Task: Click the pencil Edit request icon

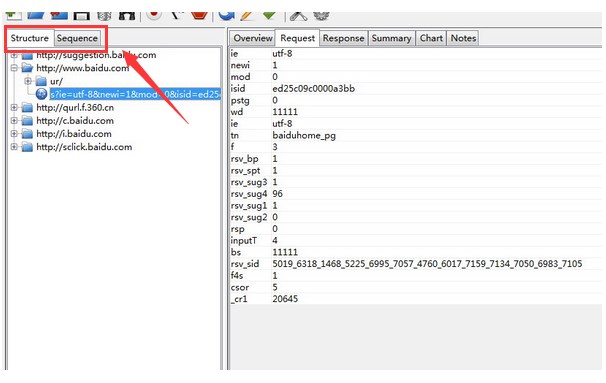Action: click(x=247, y=15)
